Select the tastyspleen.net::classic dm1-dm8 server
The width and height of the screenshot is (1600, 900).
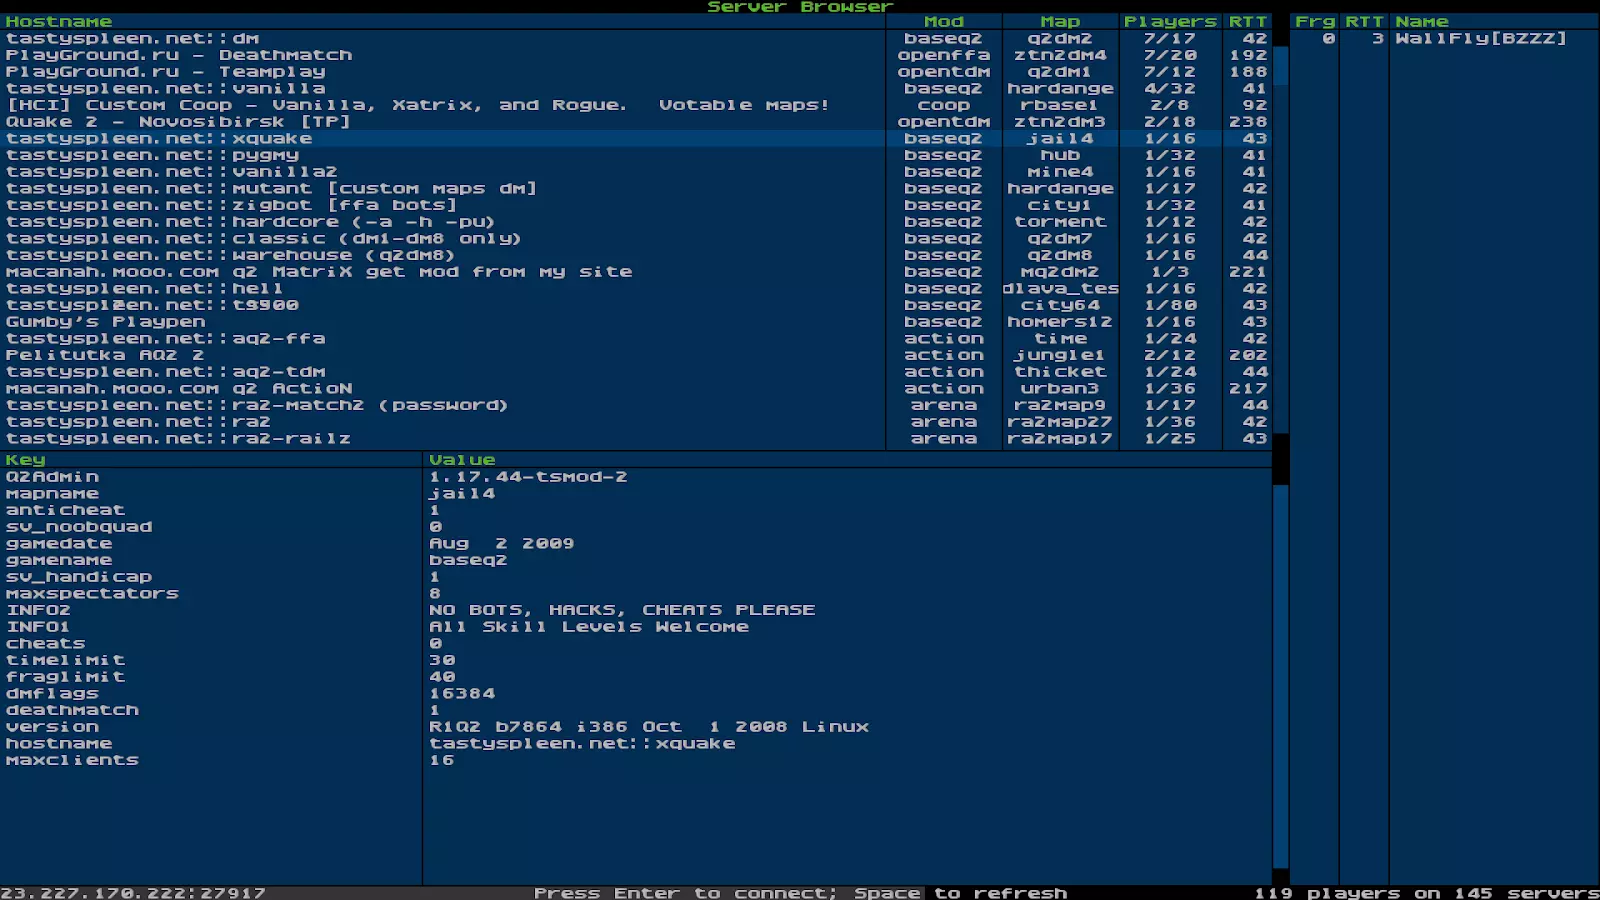click(x=636, y=239)
